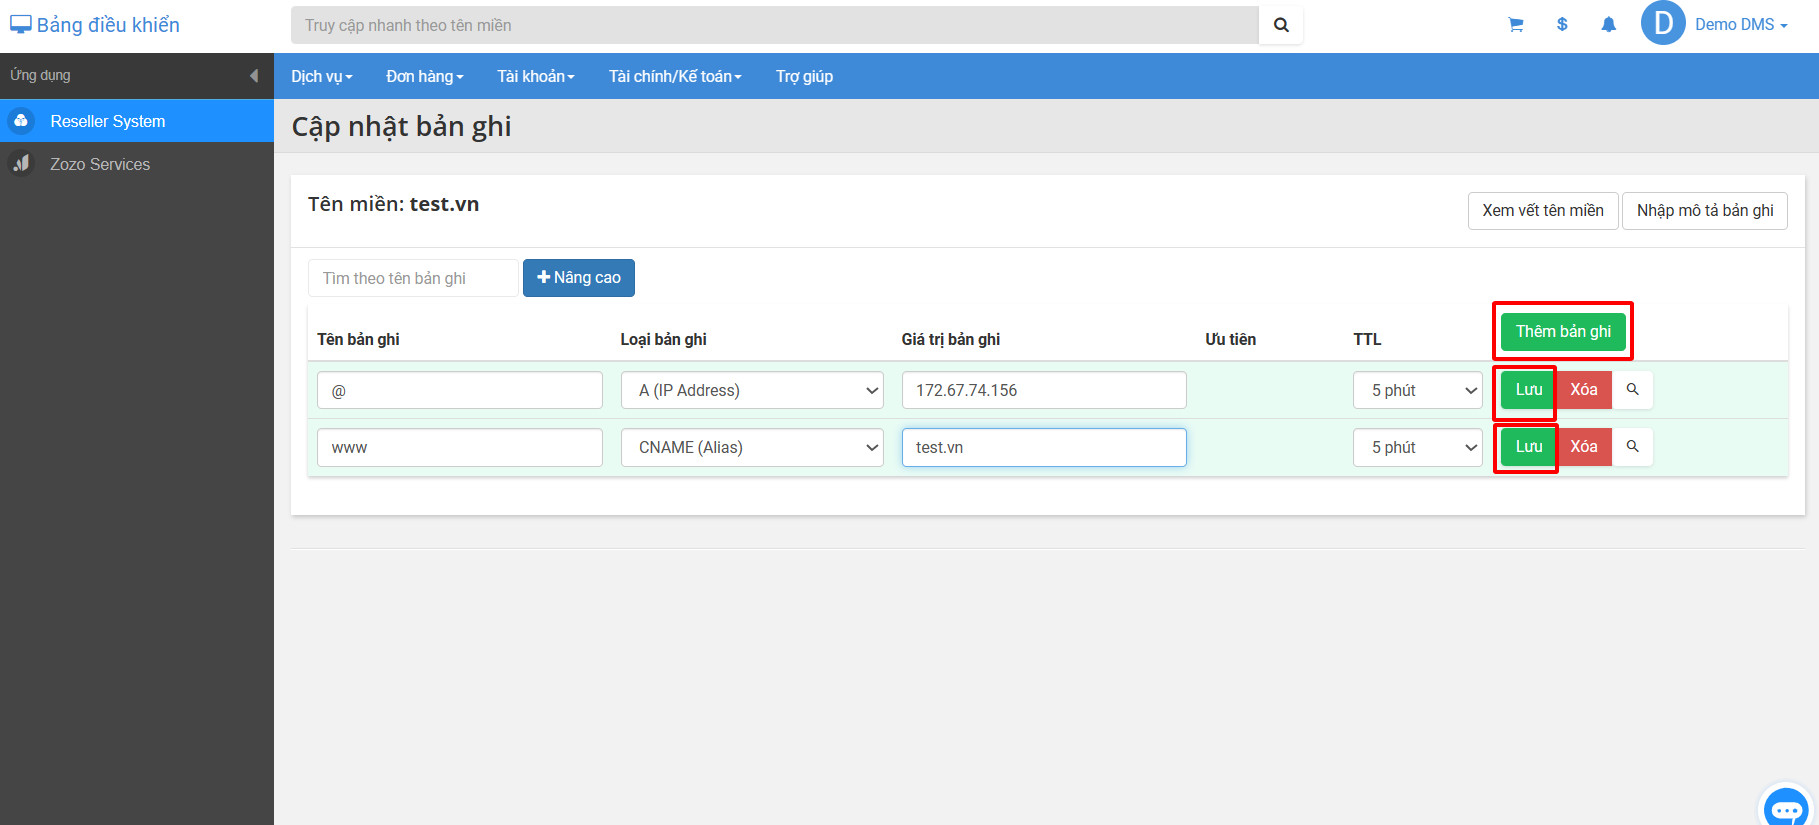
Task: Click the dollar sign balance icon
Action: pyautogui.click(x=1562, y=25)
